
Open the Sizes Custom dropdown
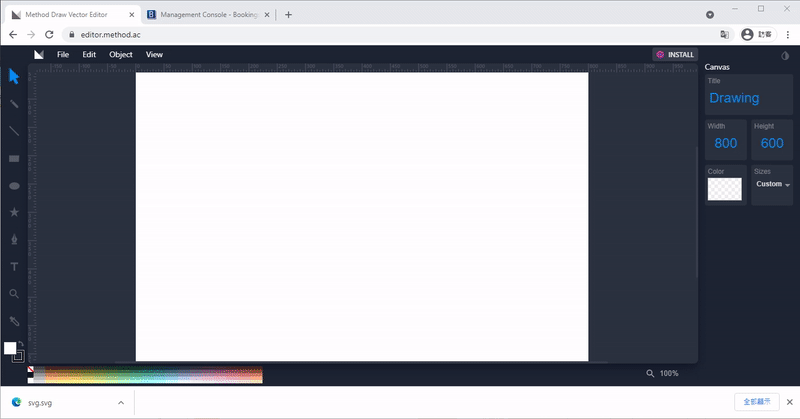(x=772, y=185)
